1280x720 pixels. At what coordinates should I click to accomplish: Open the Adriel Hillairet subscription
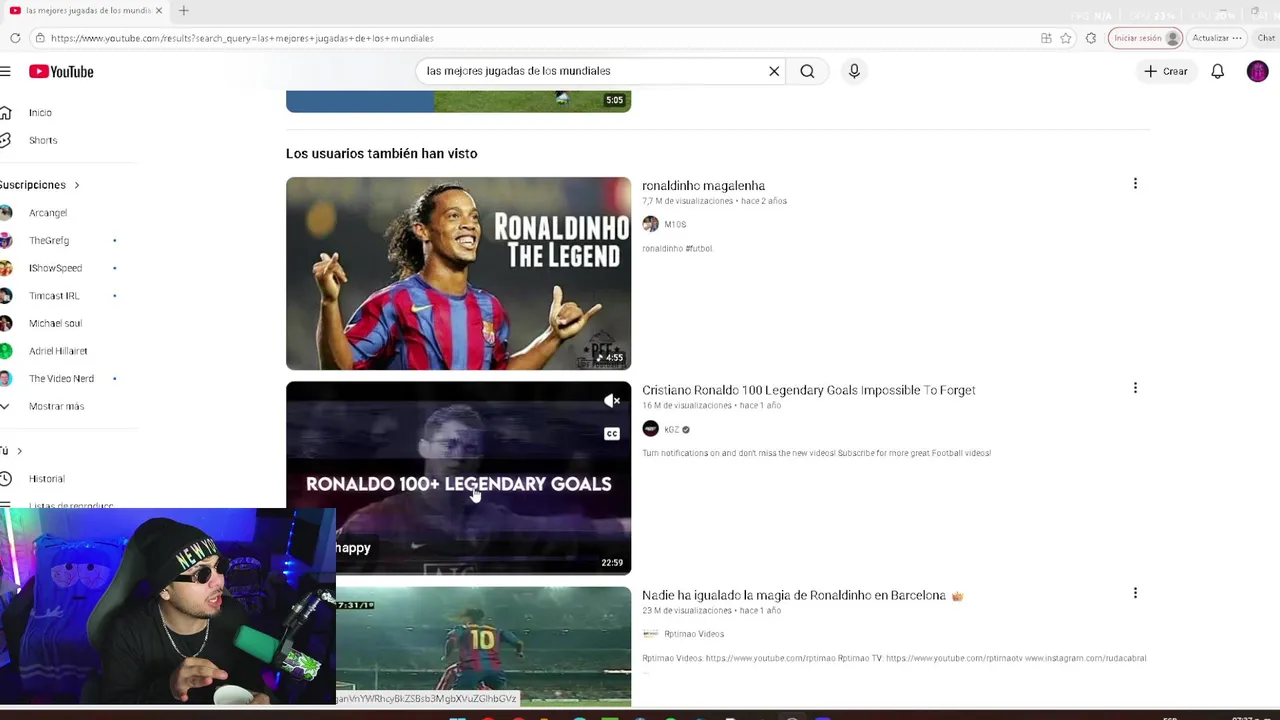tap(60, 351)
